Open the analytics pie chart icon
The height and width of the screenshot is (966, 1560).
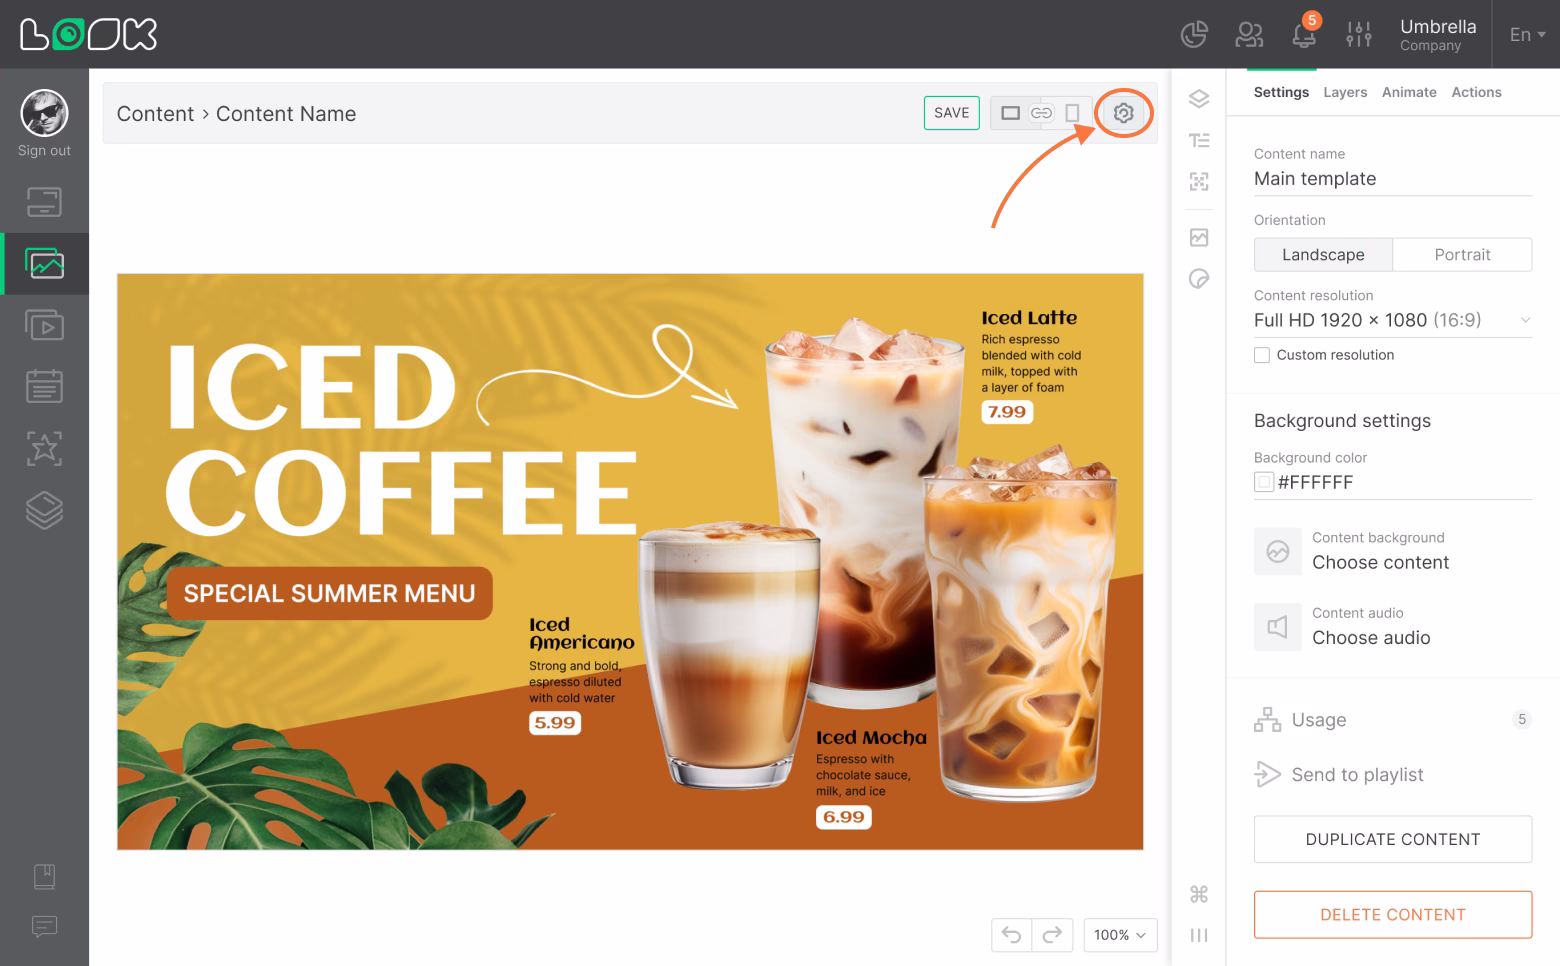pos(1194,34)
